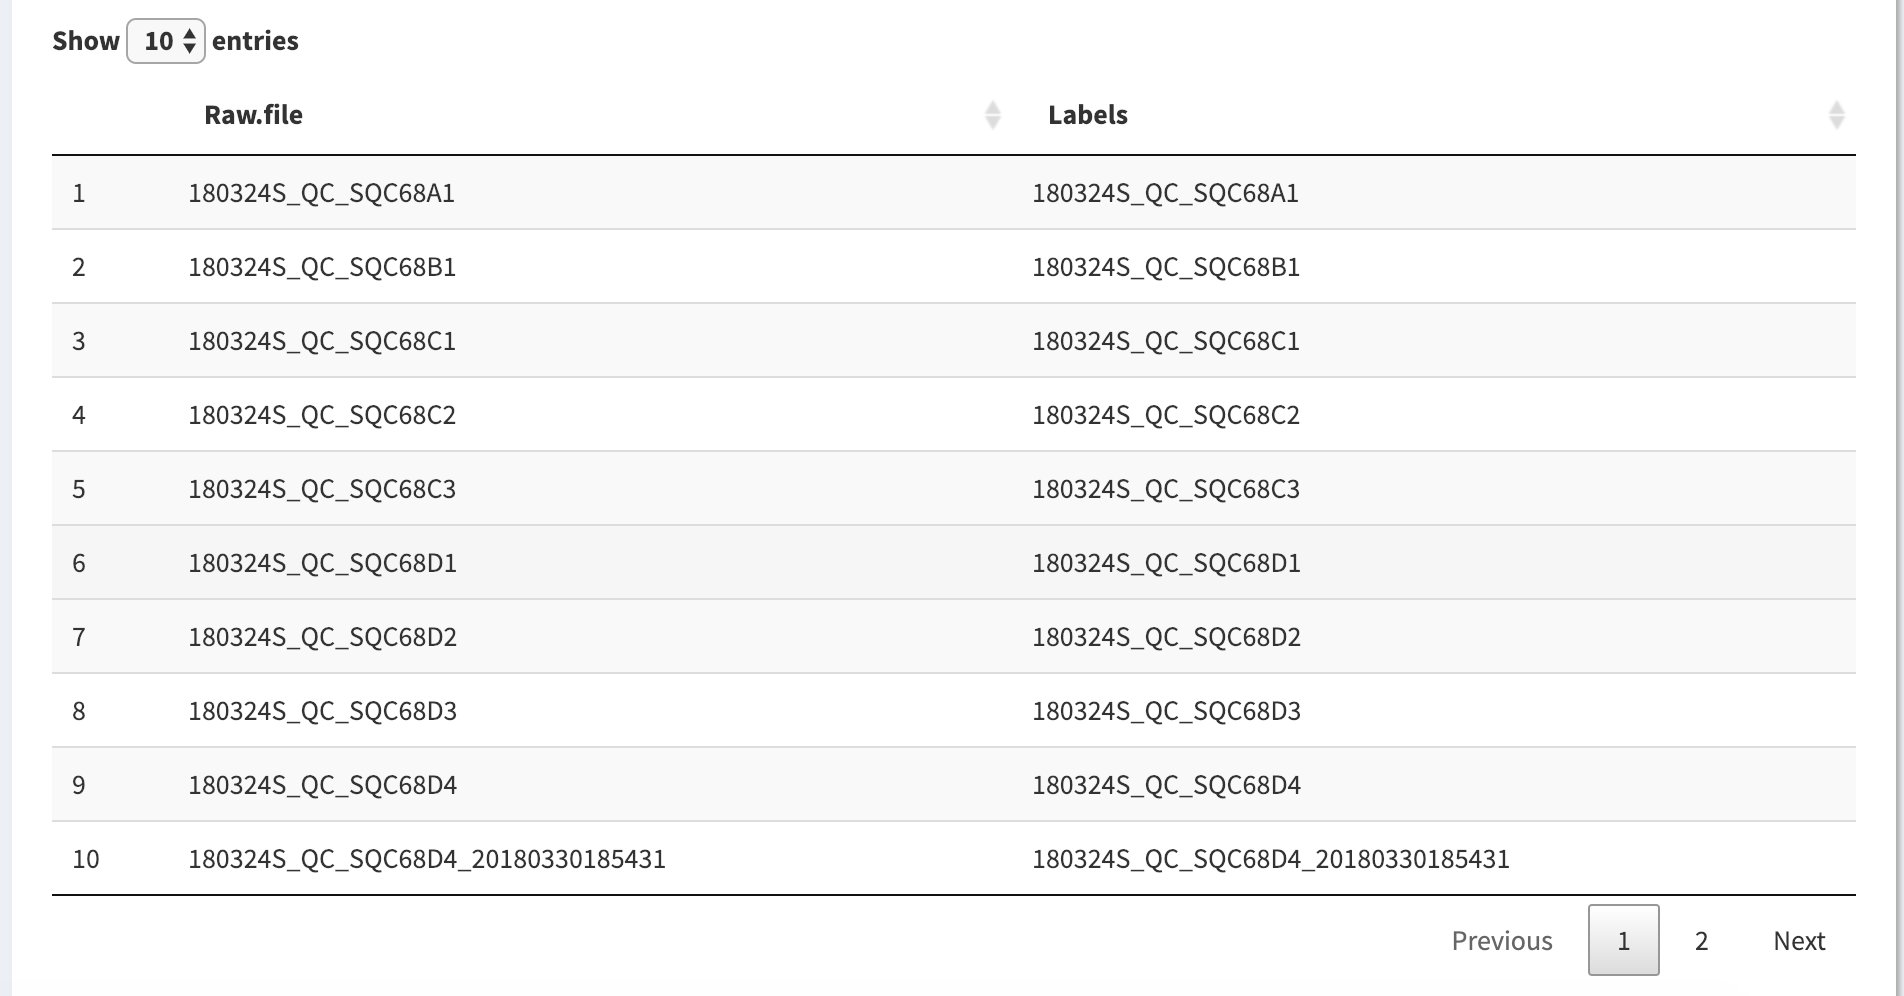Select page 1 in pagination

(1623, 940)
